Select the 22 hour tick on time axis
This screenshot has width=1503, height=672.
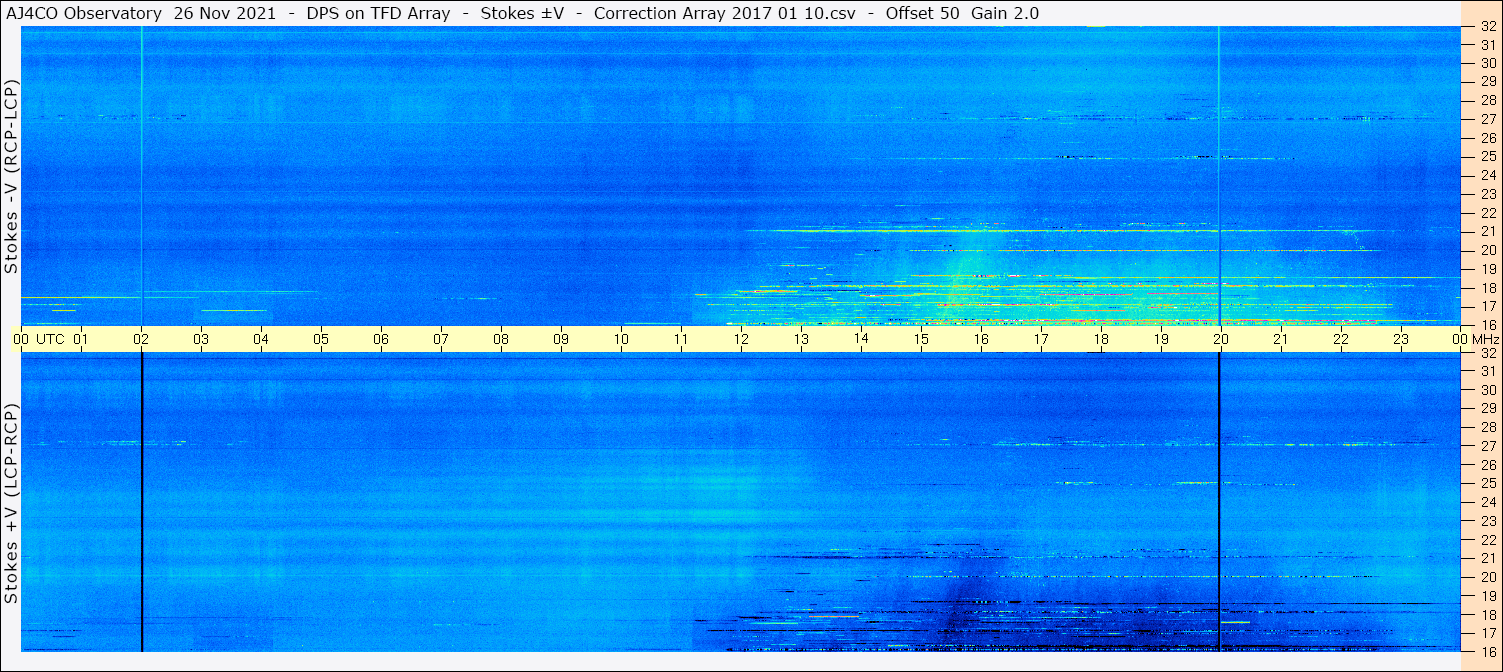[x=1341, y=339]
